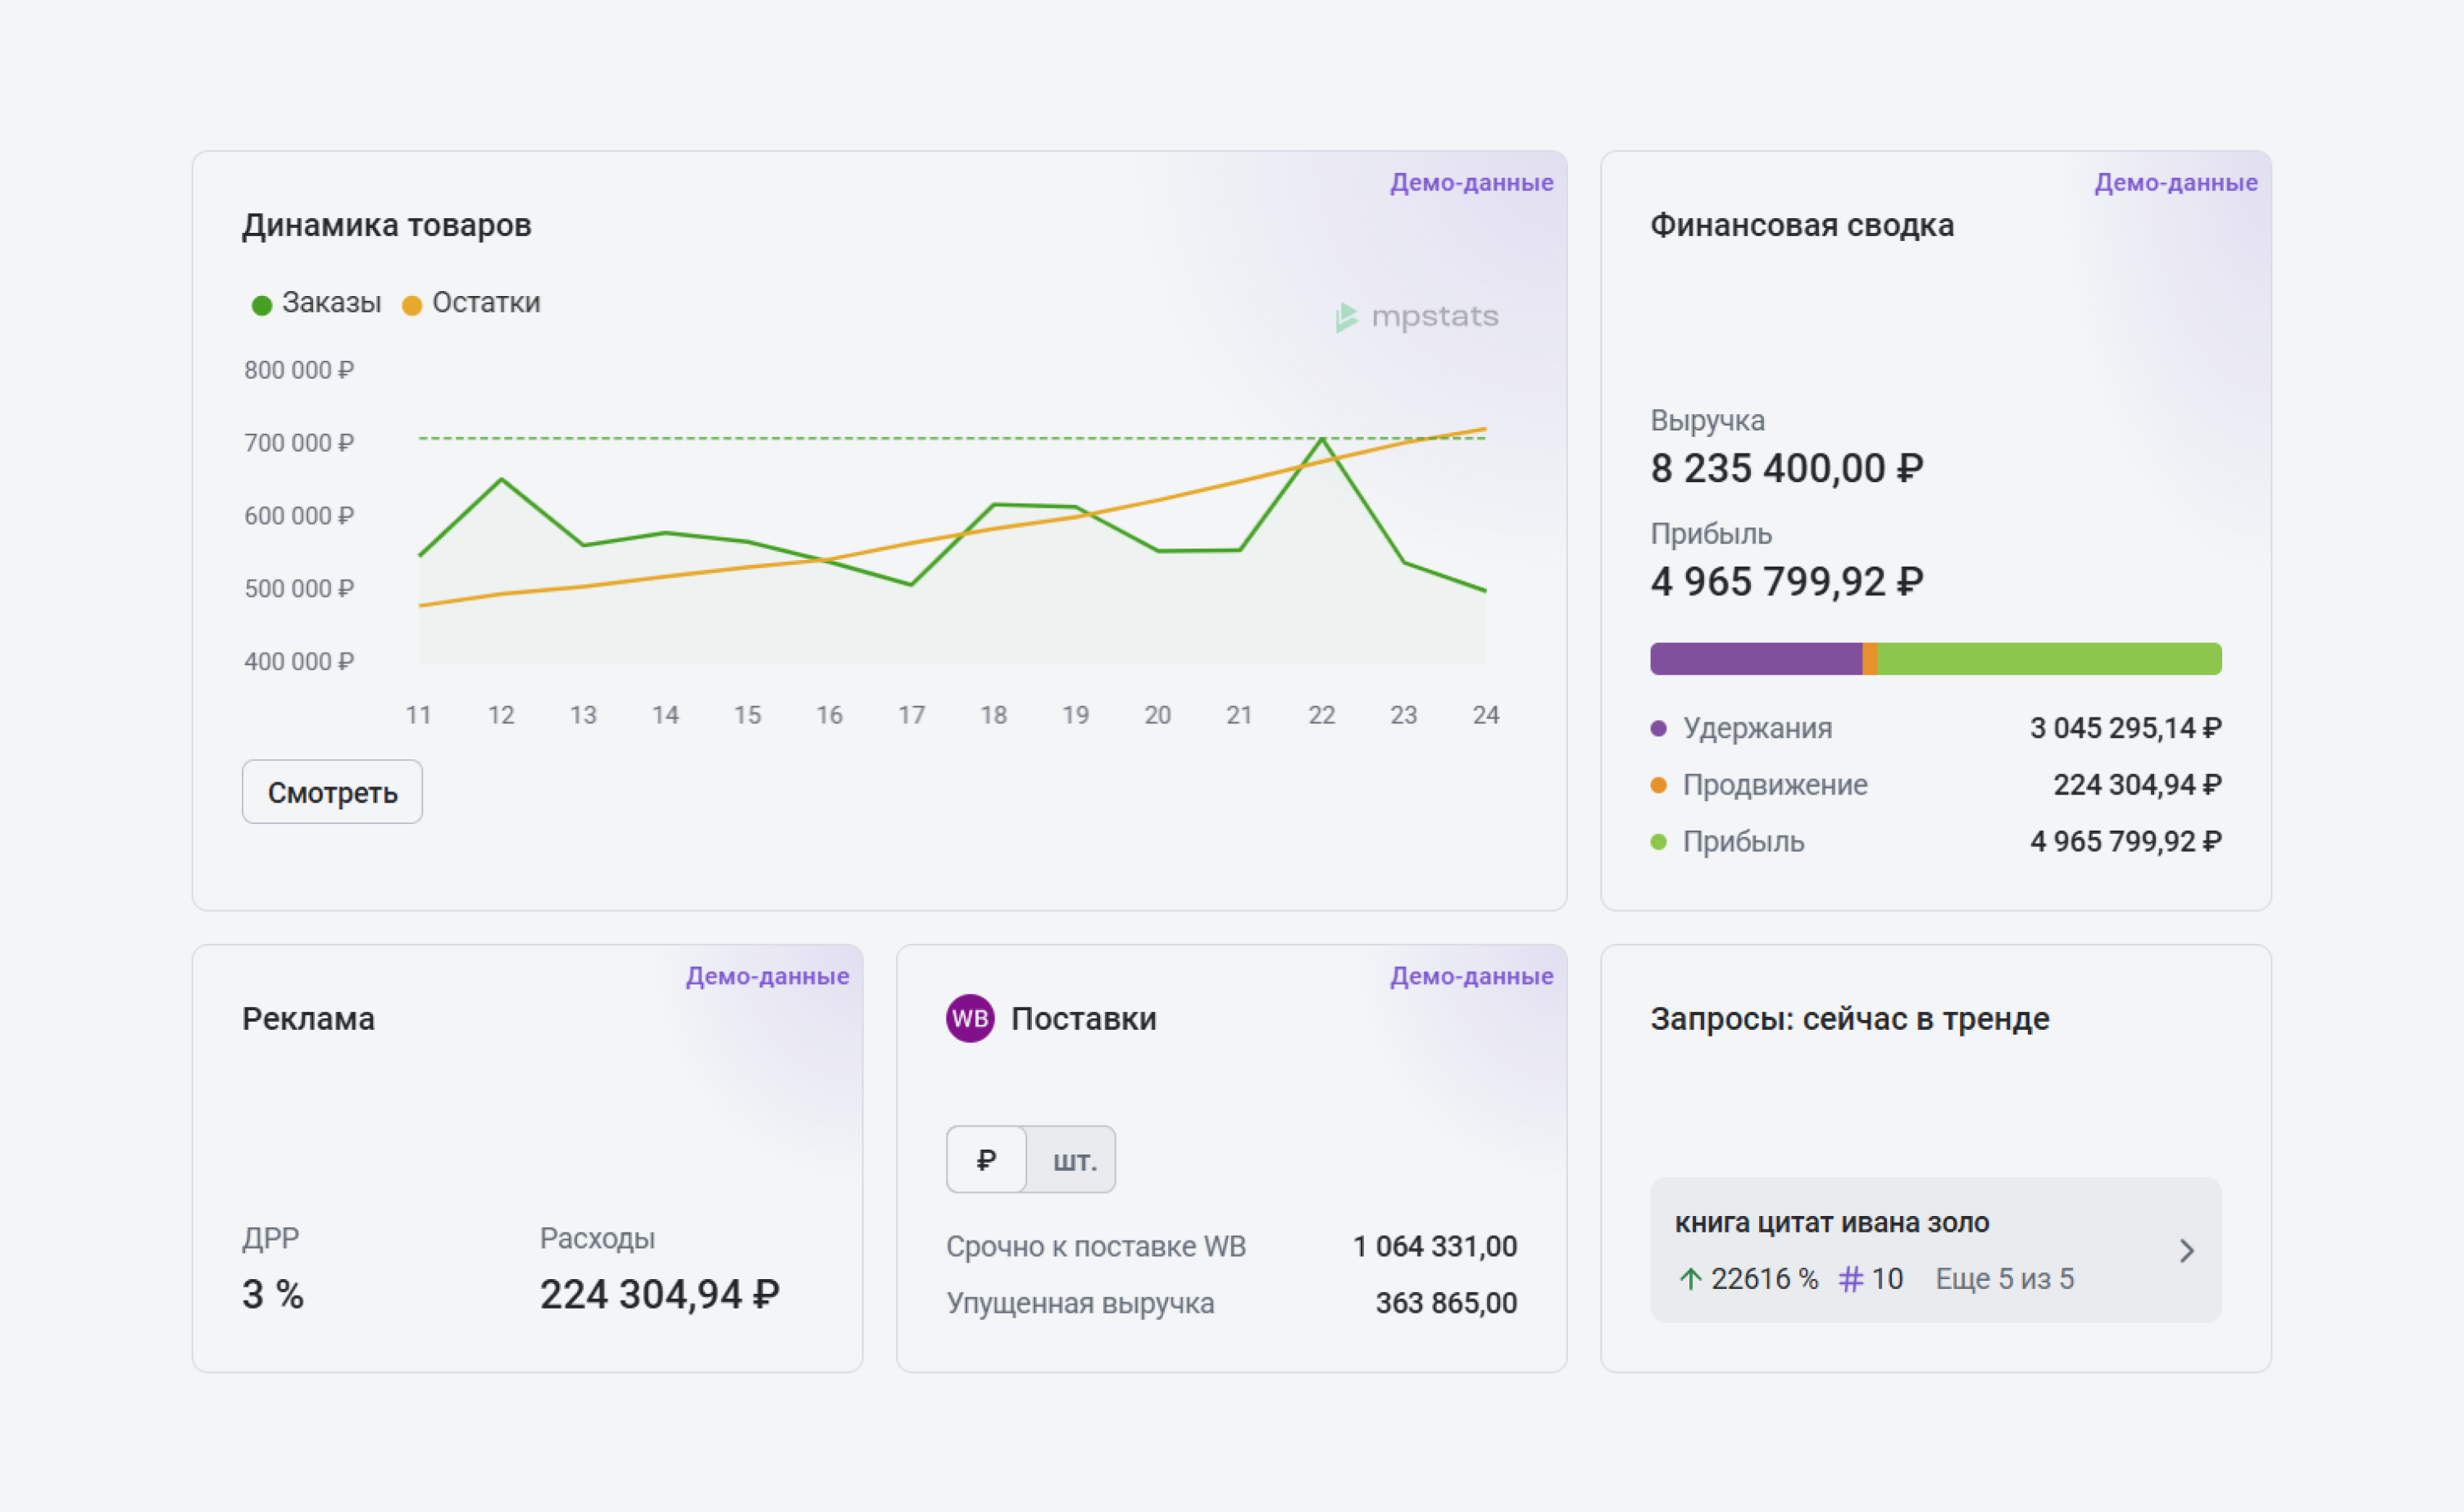The image size is (2464, 1512).
Task: Click the day 22 marker on chart axis
Action: 1321,715
